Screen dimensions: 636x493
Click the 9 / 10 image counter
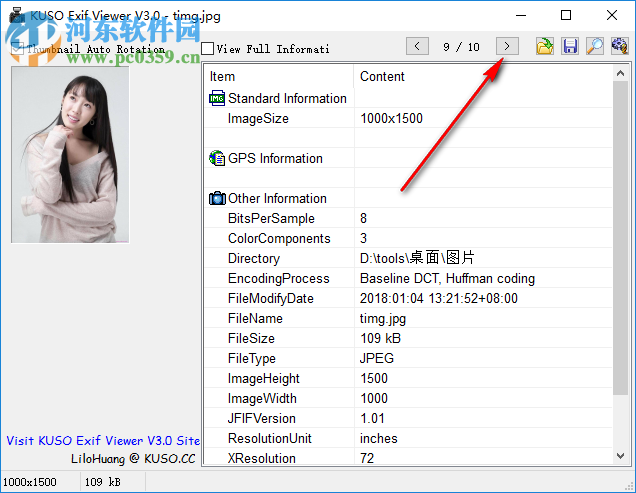click(462, 47)
